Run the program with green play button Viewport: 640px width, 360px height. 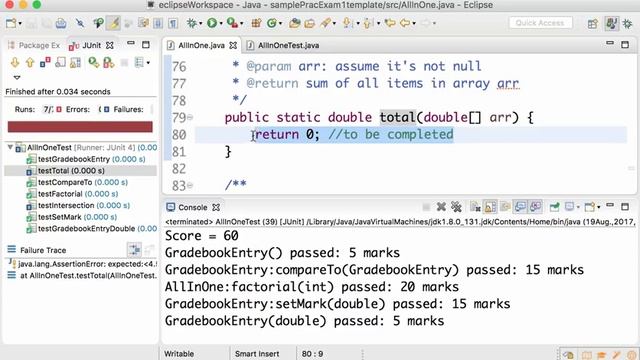[212, 23]
